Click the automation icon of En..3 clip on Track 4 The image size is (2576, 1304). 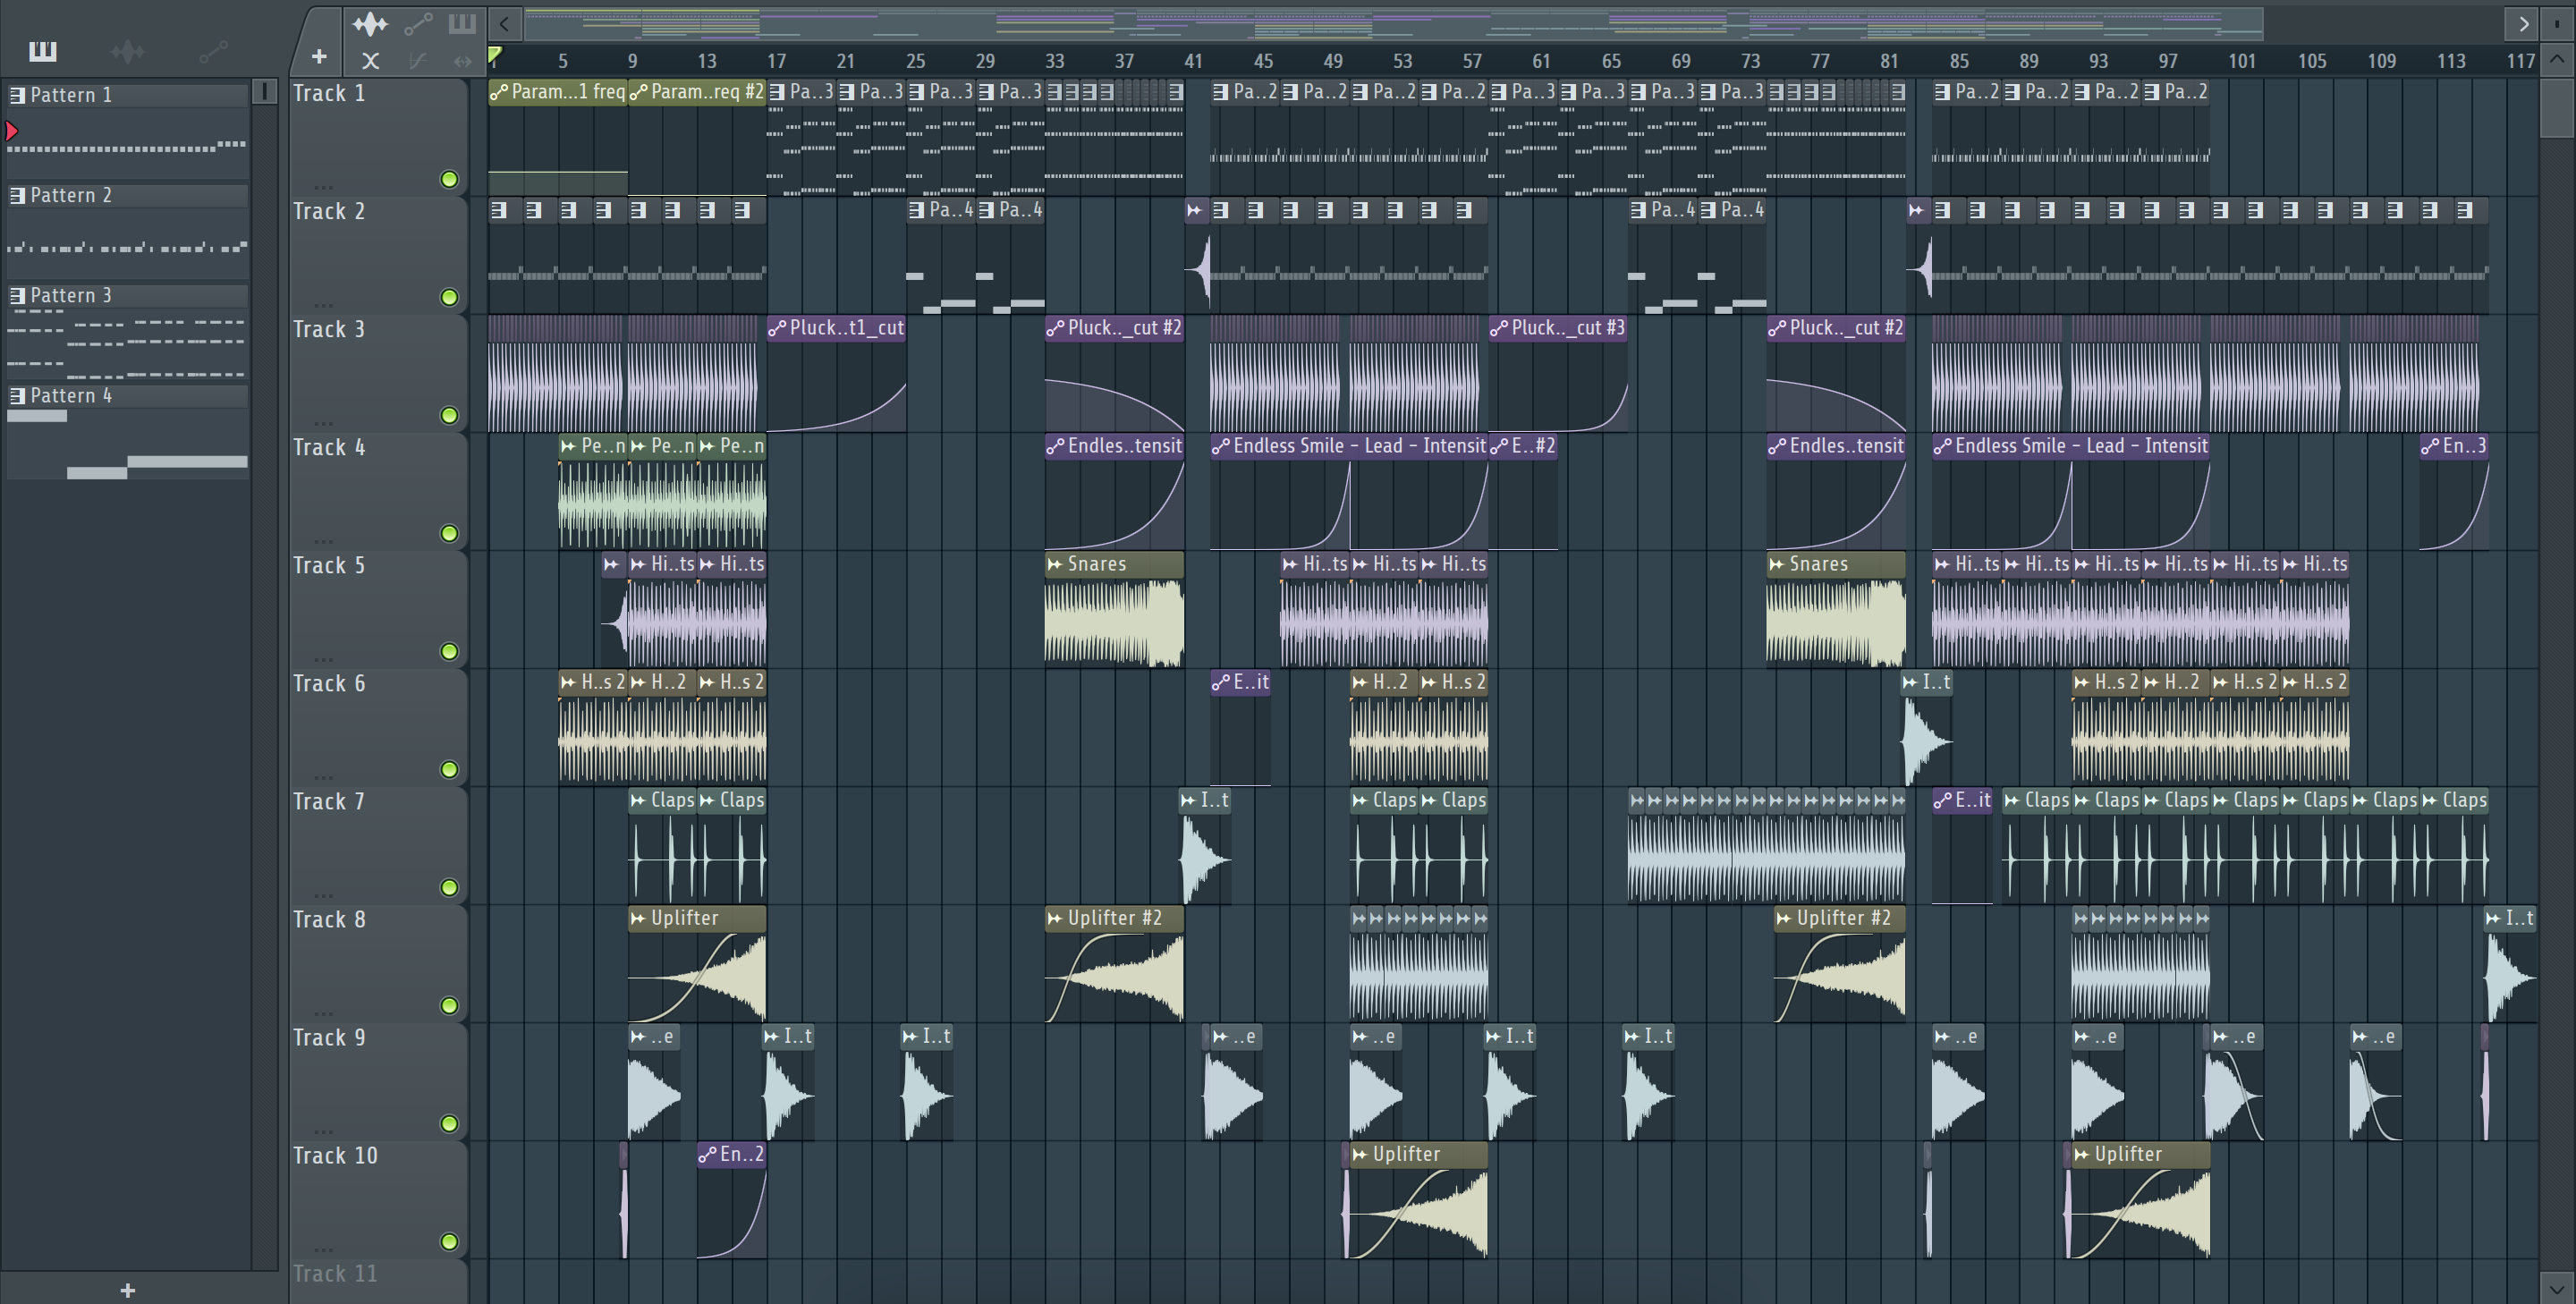point(2430,446)
